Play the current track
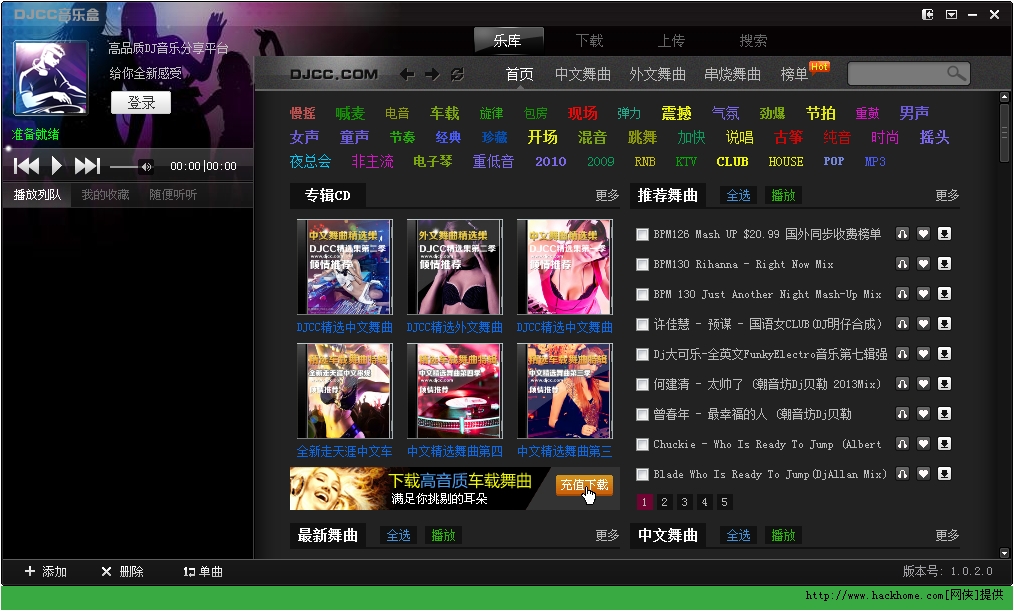 pyautogui.click(x=56, y=166)
